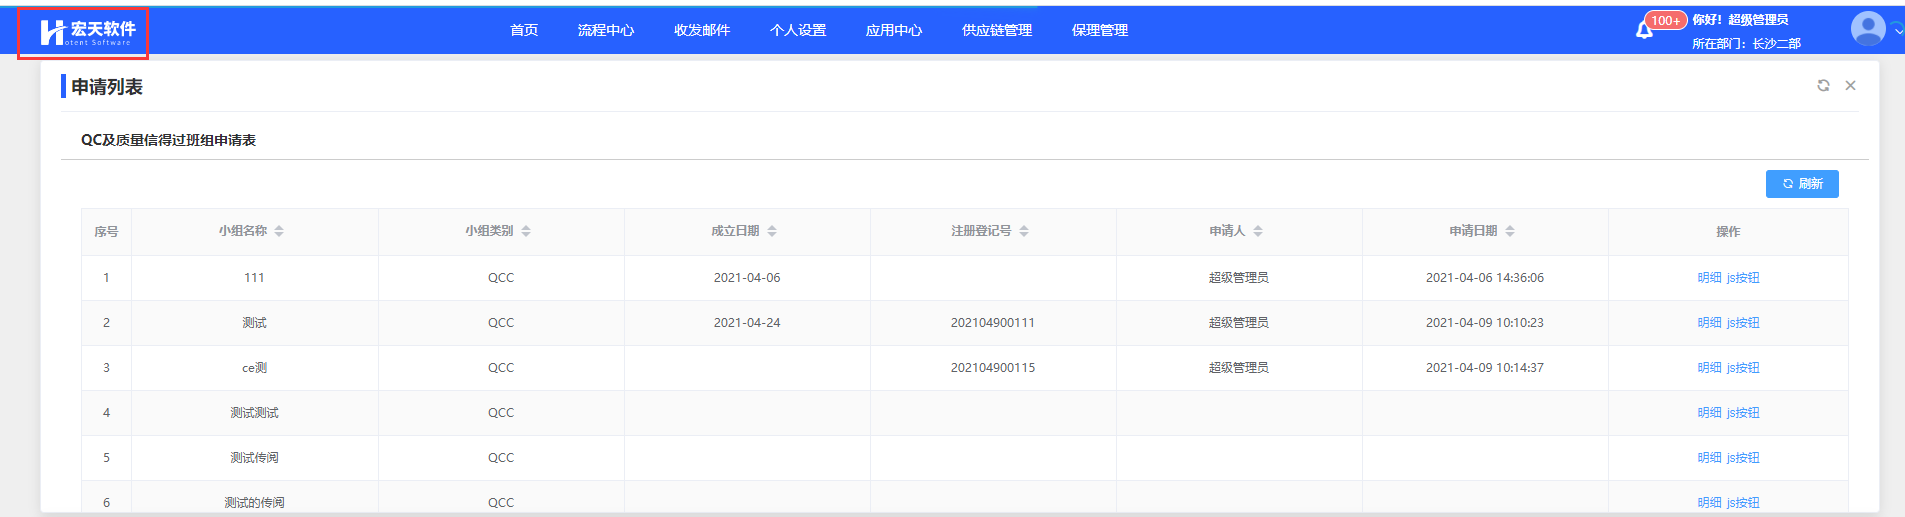Open the notification bell with 100+ badge
Viewport: 1905px width, 517px height.
(x=1644, y=30)
